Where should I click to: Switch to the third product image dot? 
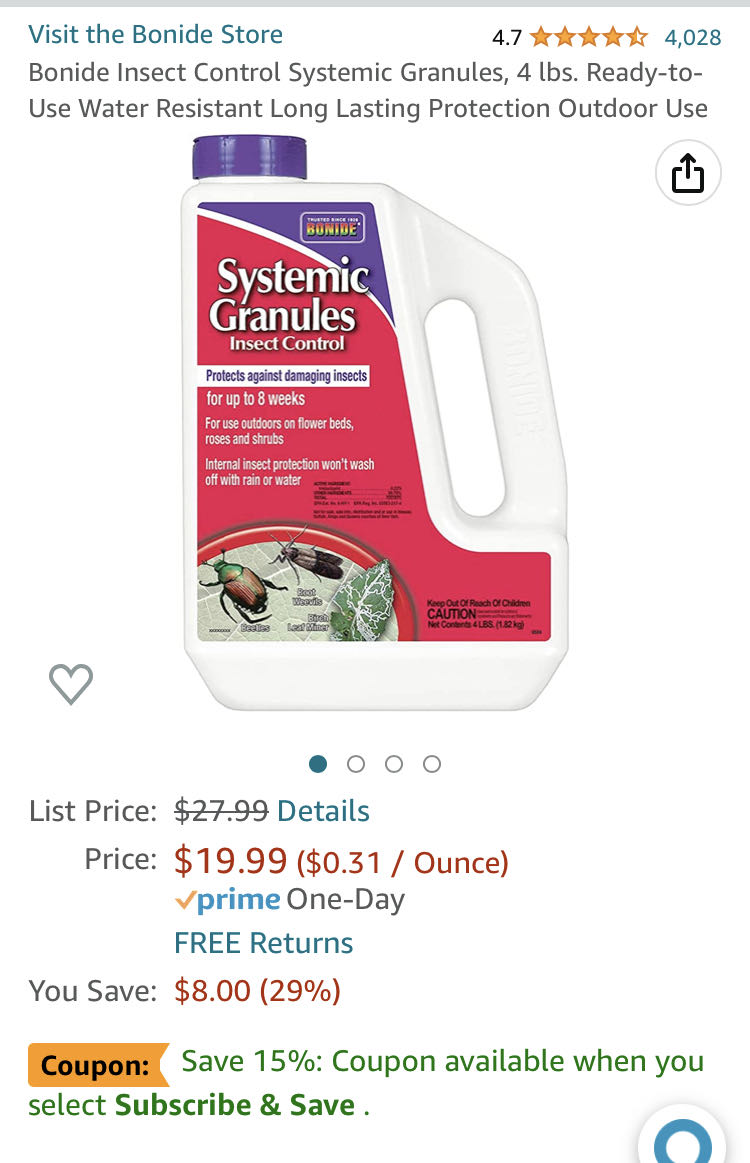tap(394, 764)
